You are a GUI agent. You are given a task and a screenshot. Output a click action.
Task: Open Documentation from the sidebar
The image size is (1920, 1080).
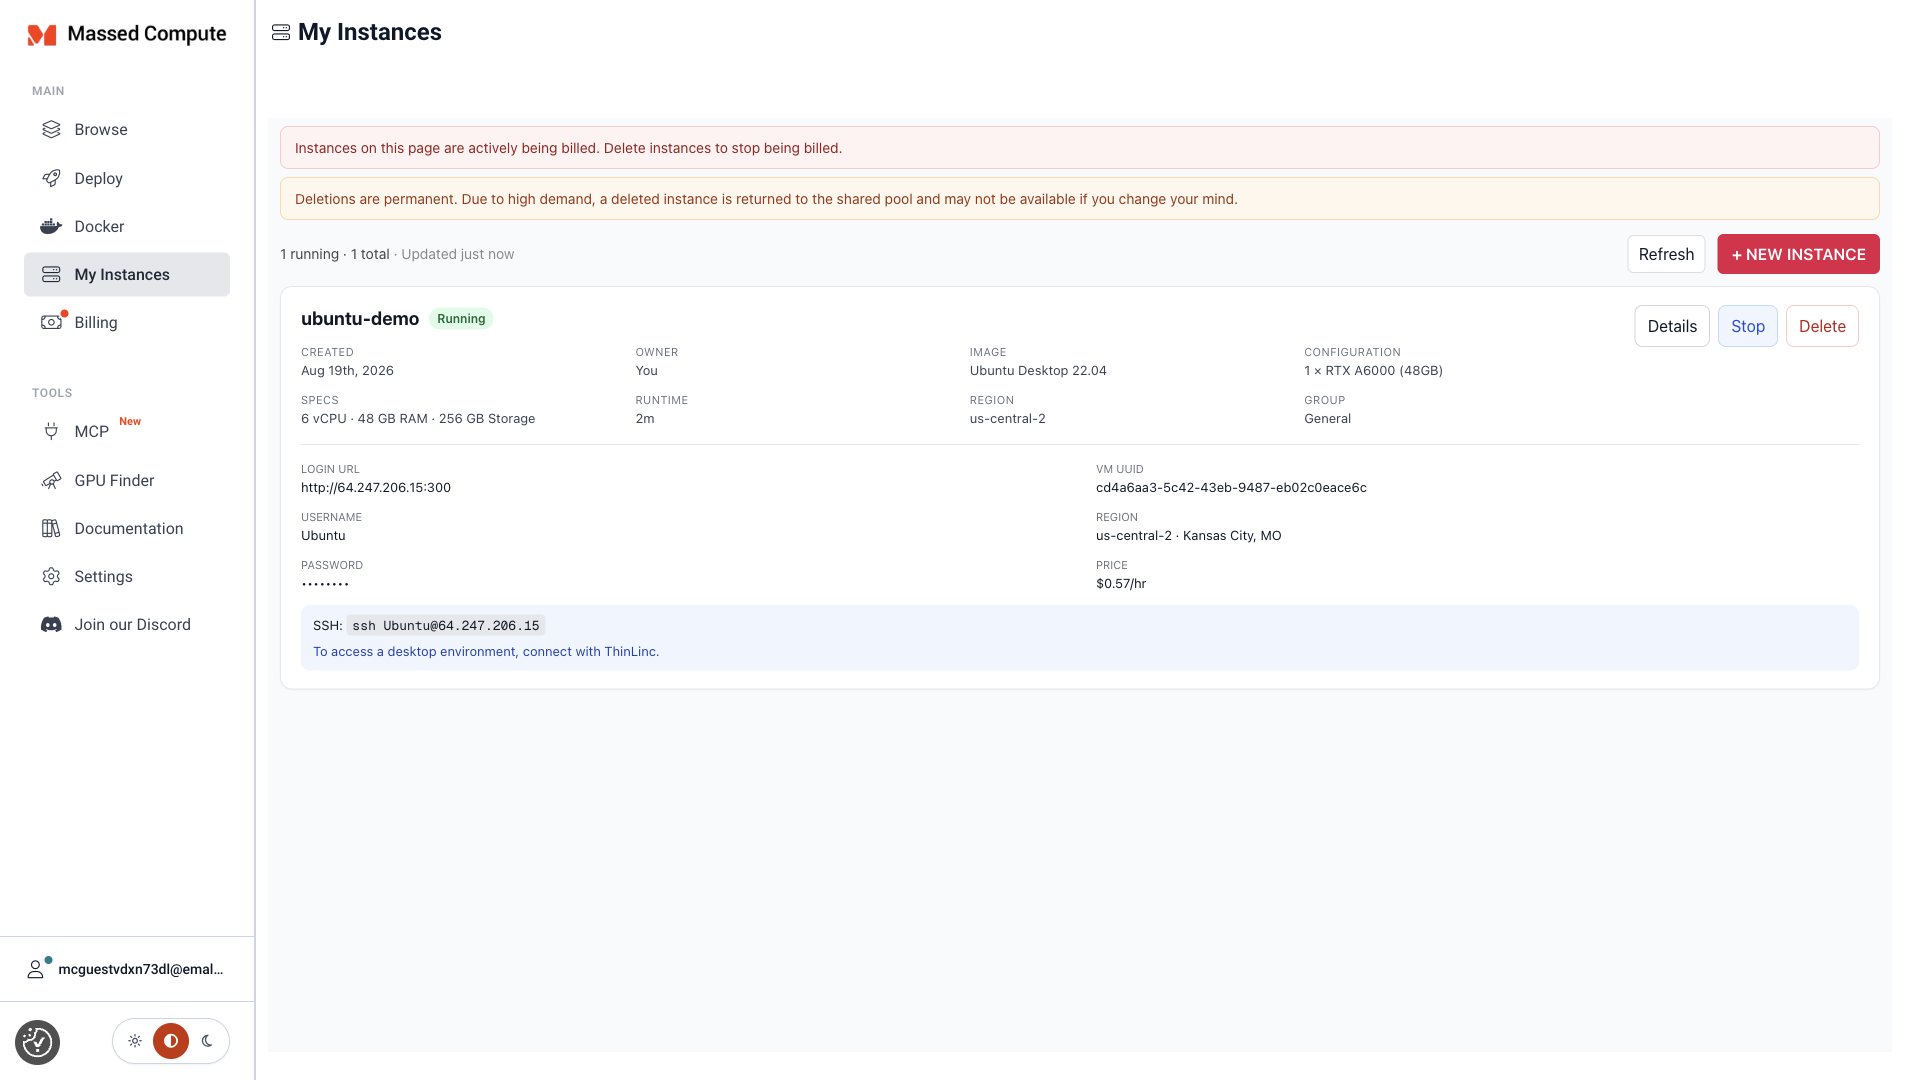[127, 528]
